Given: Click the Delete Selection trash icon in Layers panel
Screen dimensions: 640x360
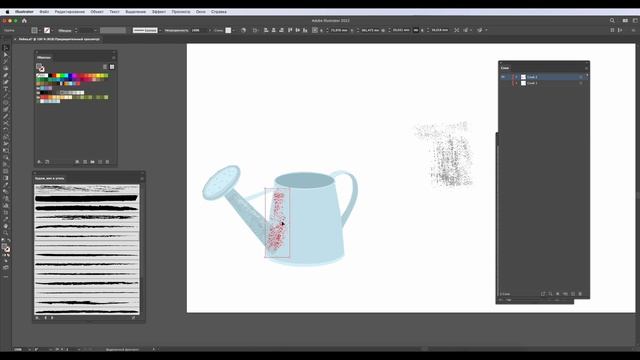Looking at the screenshot, I should [580, 293].
